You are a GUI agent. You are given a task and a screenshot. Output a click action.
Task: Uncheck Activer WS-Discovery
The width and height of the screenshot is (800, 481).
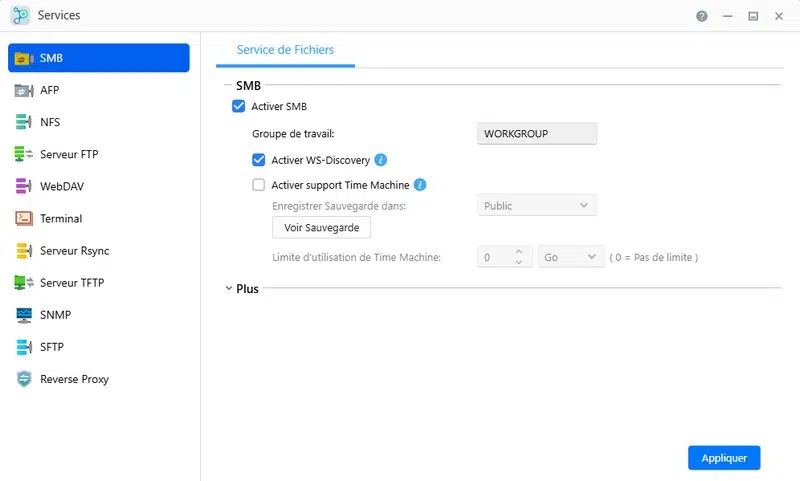click(x=258, y=160)
